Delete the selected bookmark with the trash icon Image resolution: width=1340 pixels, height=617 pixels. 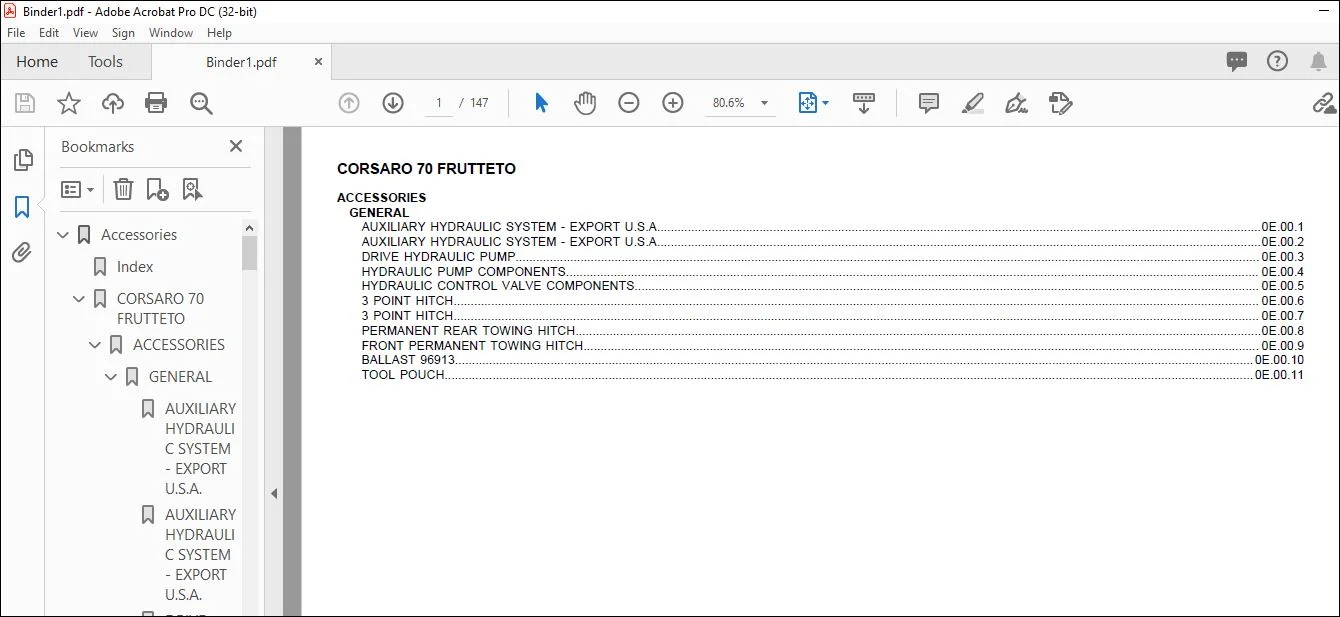click(123, 189)
